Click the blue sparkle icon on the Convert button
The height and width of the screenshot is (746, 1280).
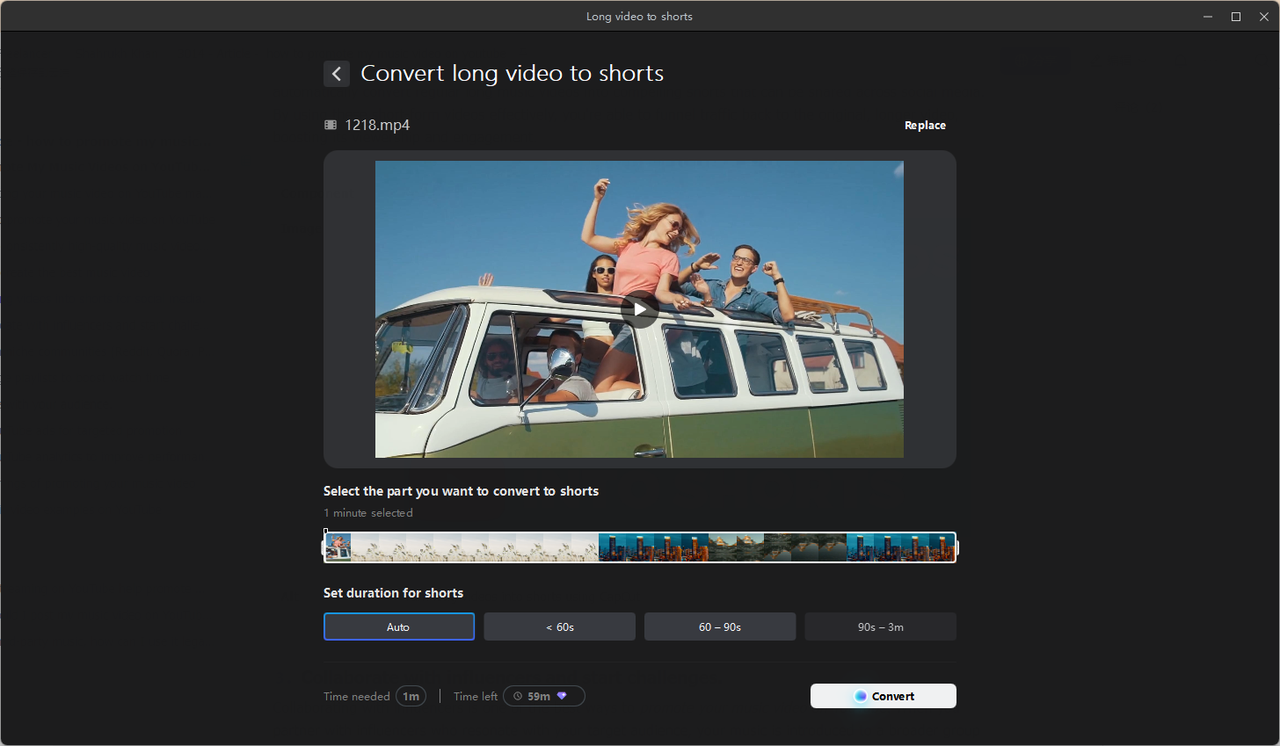click(x=862, y=696)
